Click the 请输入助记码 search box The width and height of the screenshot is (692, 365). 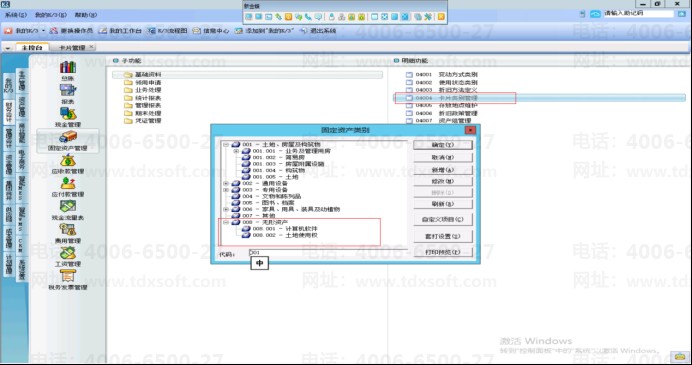click(638, 14)
